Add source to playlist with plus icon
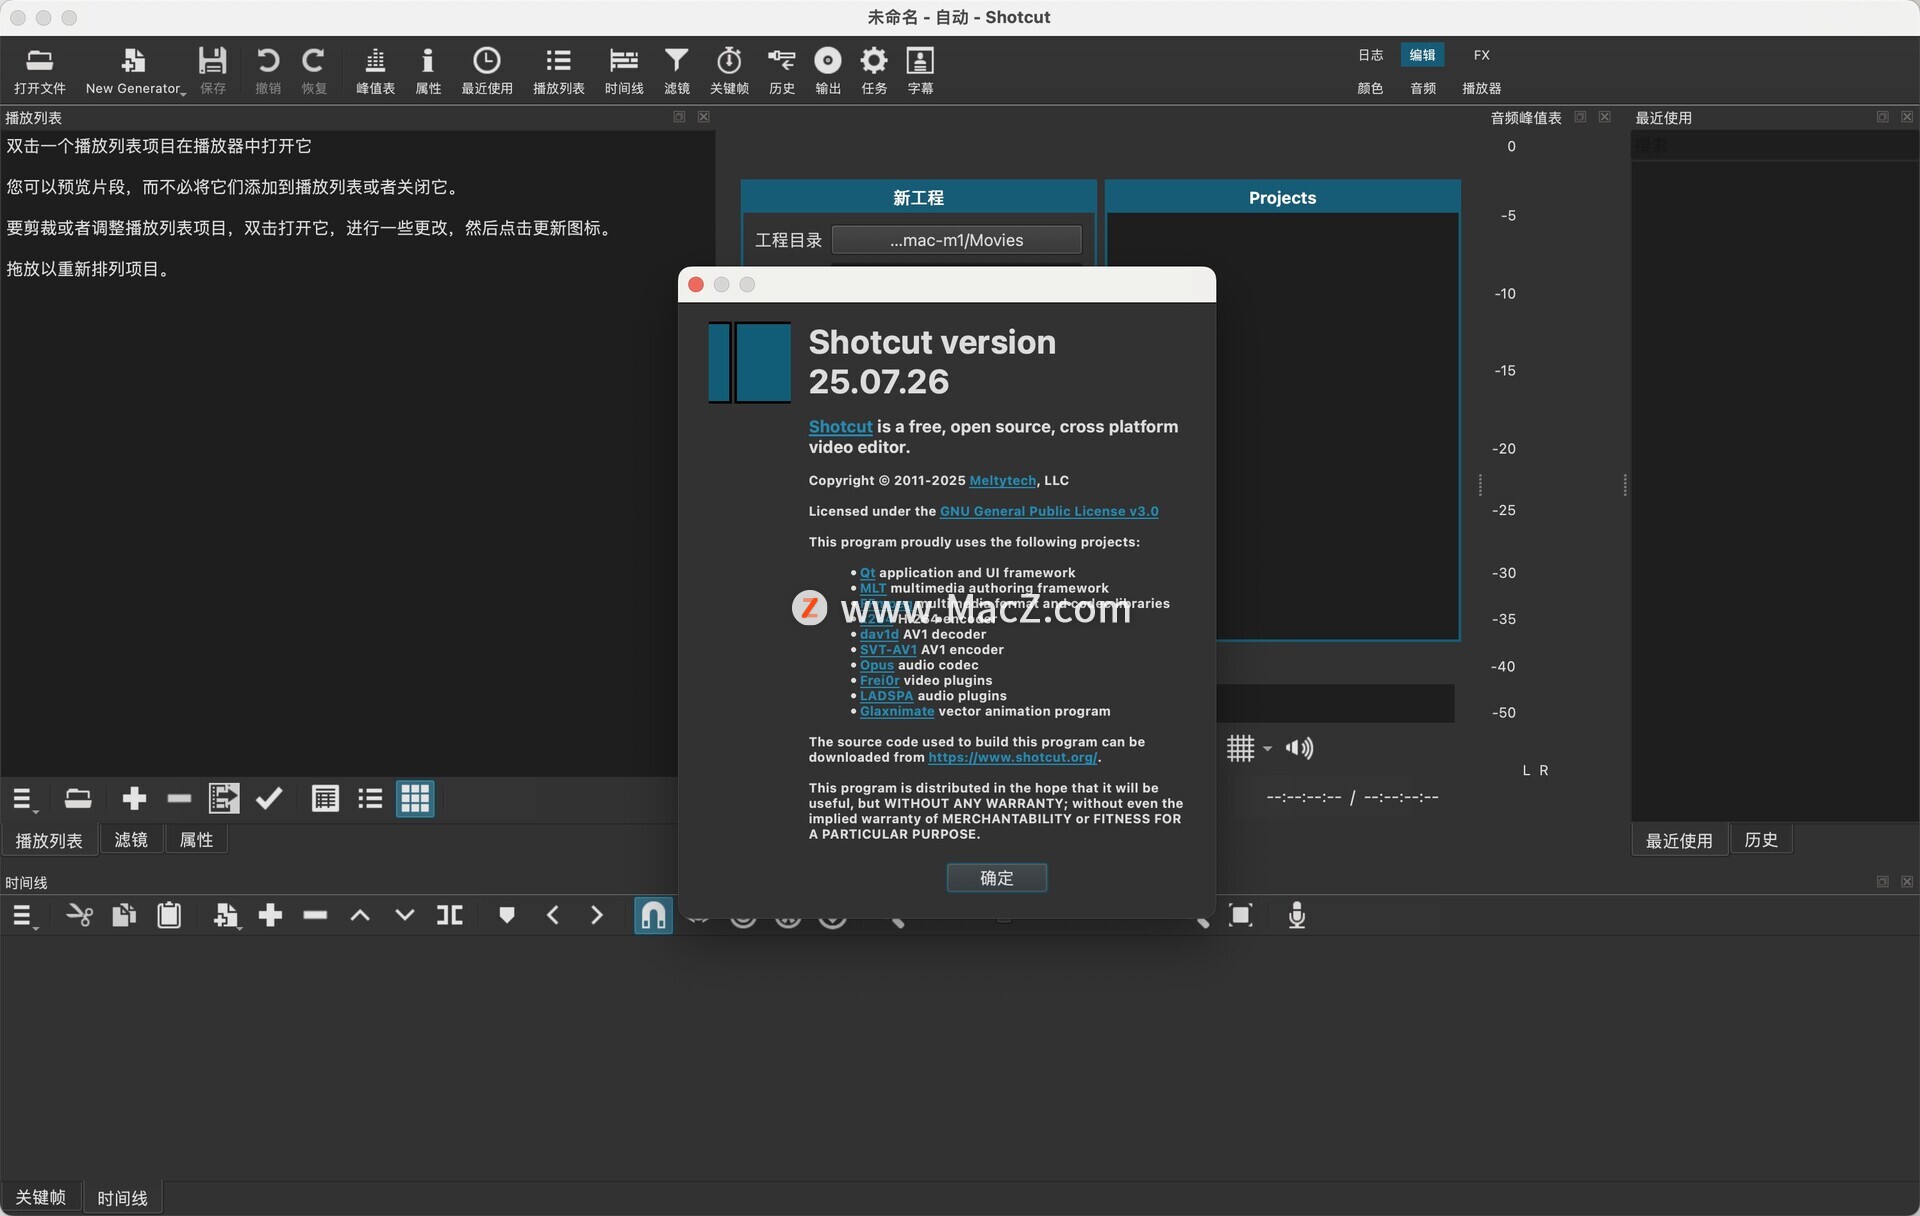 tap(134, 798)
